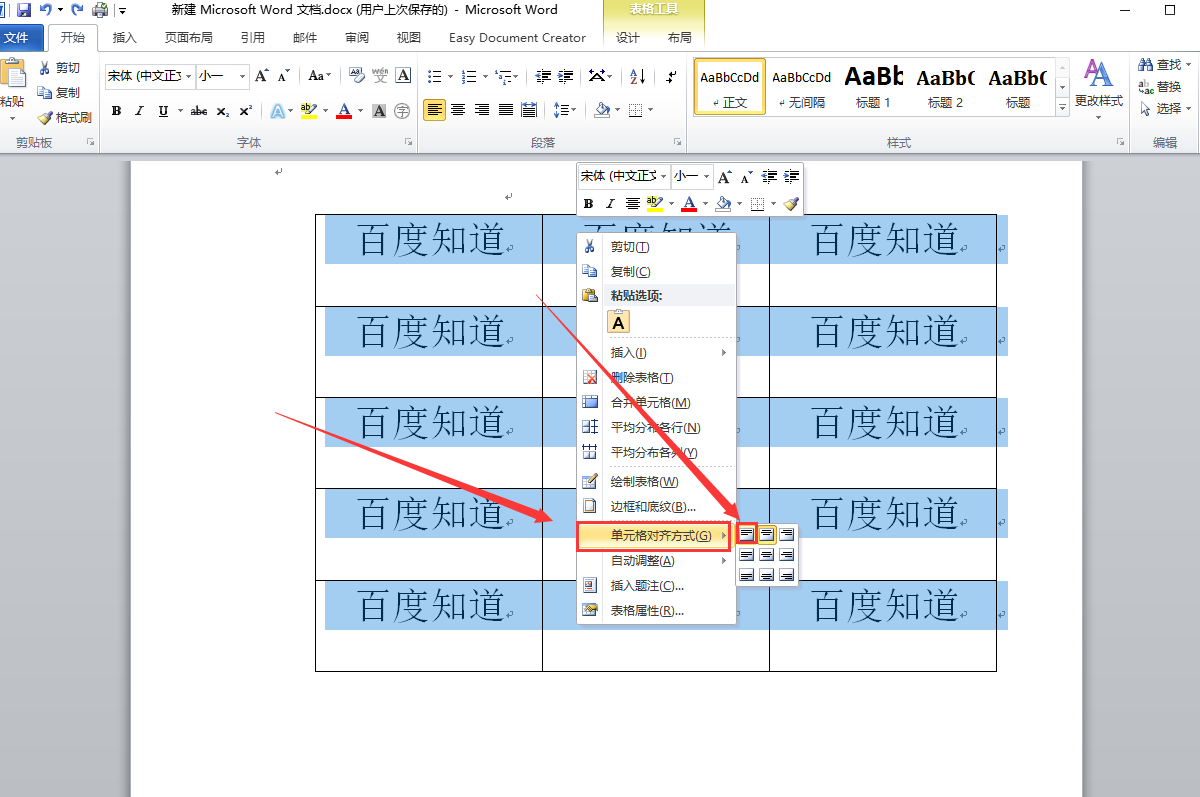Open ribbon Borders dropdown arrow

(652, 110)
